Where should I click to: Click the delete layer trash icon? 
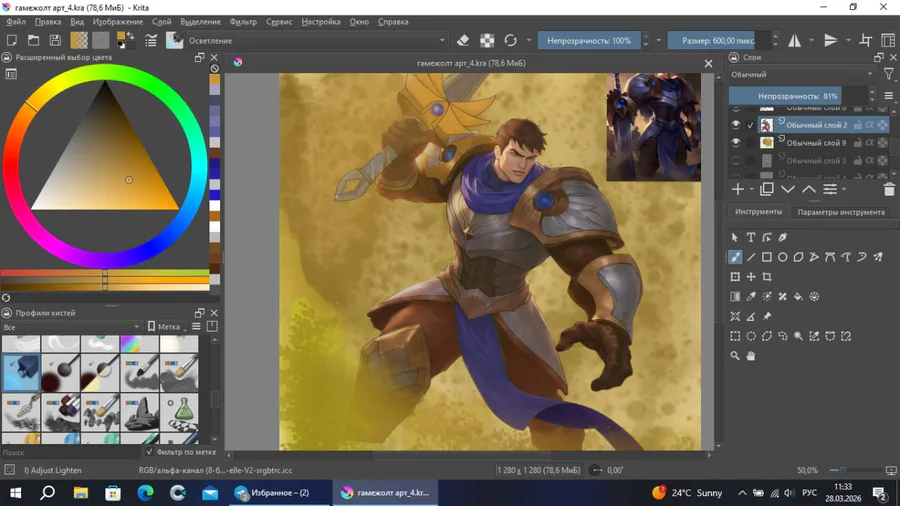pos(889,189)
